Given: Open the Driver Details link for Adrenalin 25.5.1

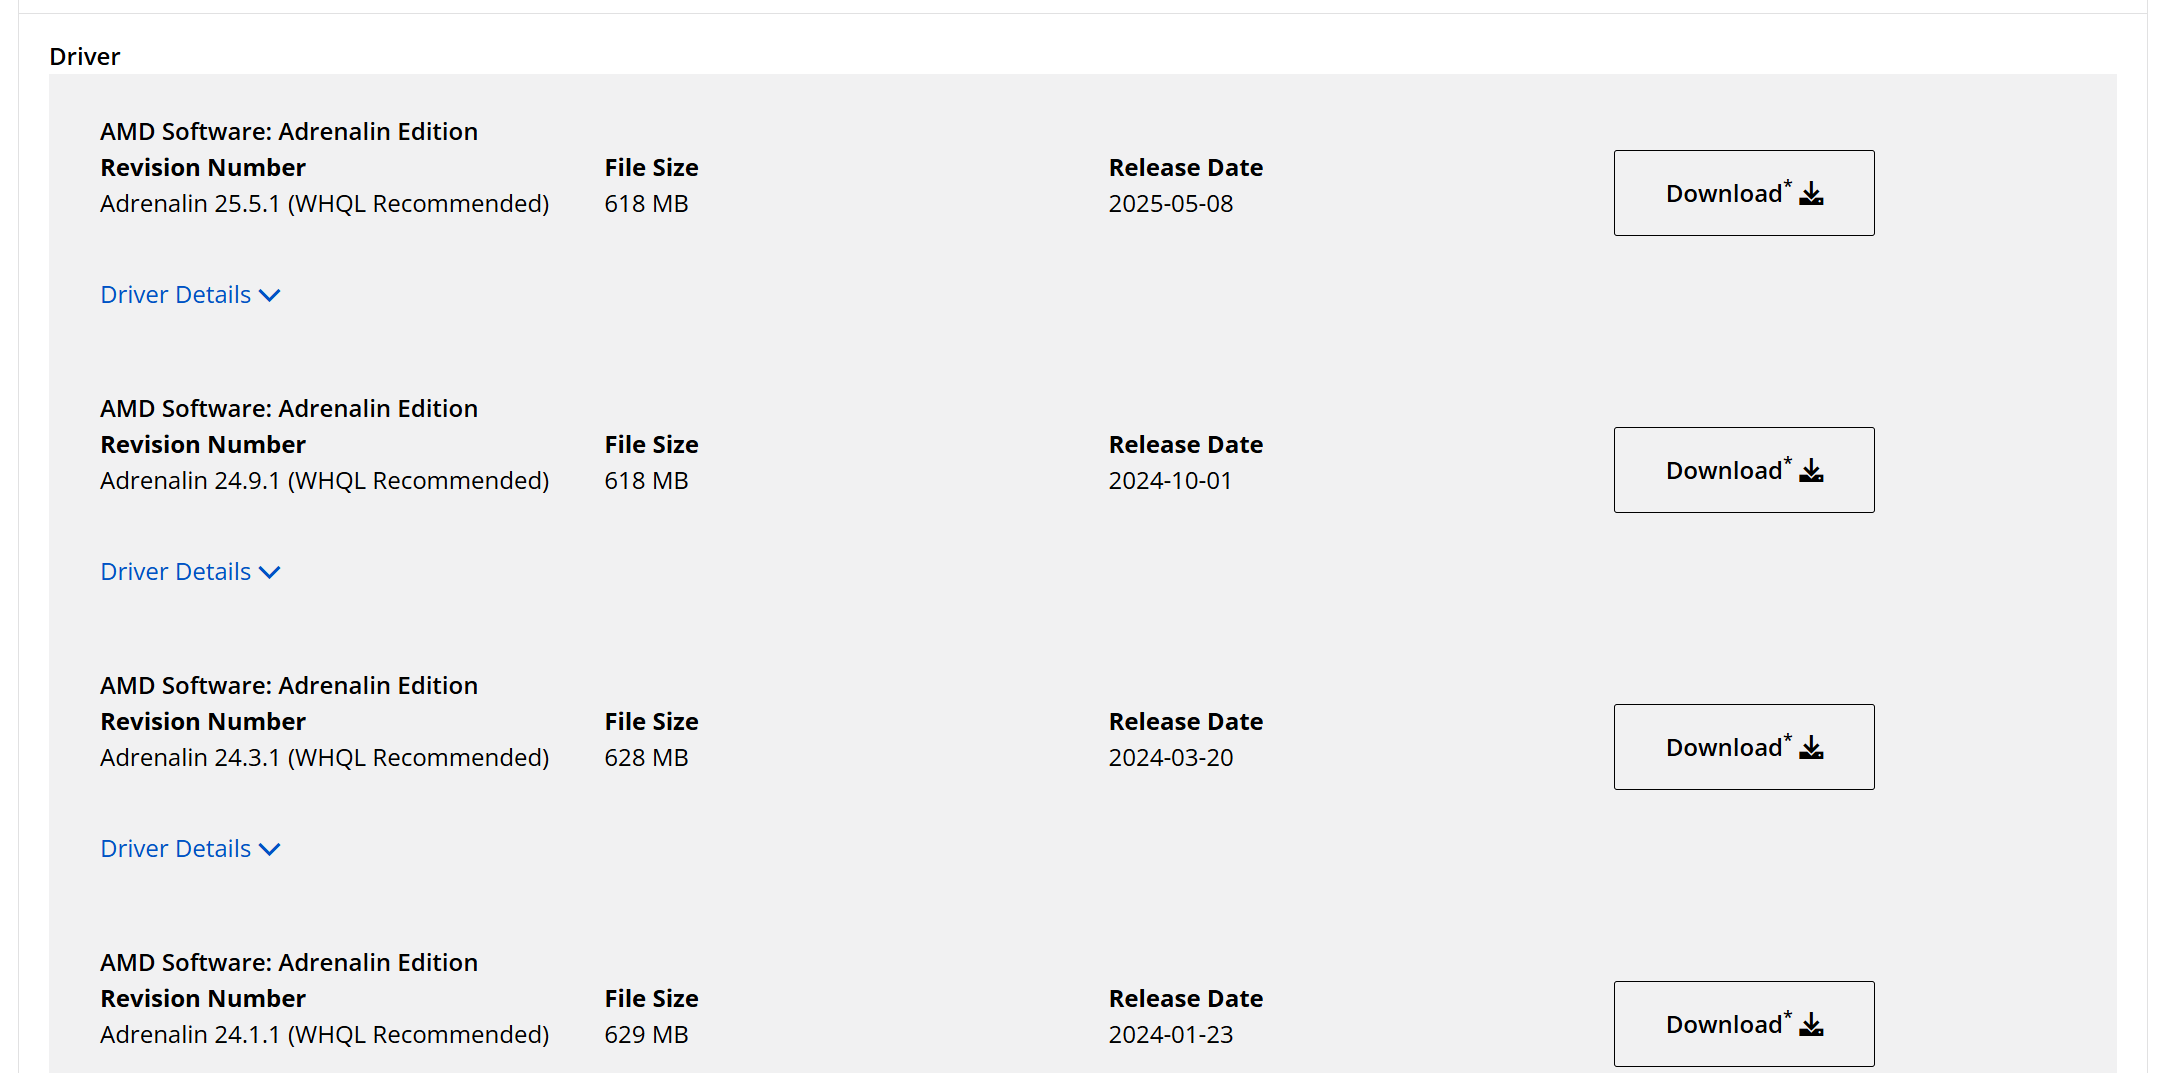Looking at the screenshot, I should tap(176, 295).
